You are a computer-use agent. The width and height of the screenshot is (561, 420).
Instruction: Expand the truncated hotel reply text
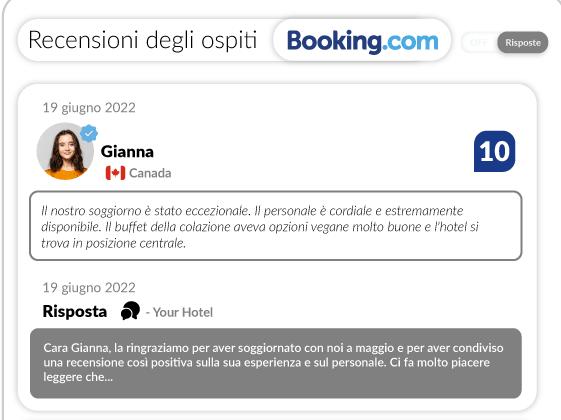coord(275,363)
